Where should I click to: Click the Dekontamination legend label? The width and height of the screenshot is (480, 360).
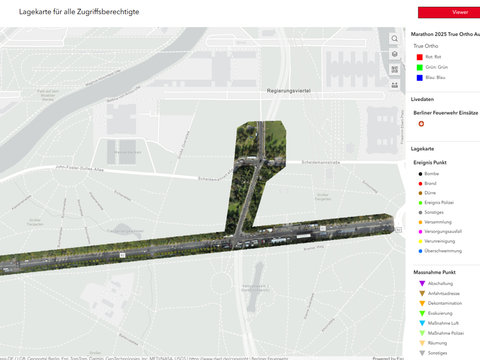(445, 303)
